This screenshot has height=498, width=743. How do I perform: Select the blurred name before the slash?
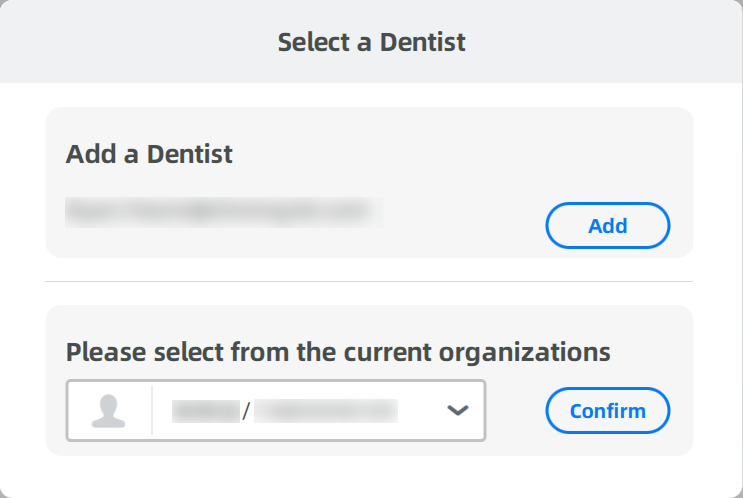206,411
